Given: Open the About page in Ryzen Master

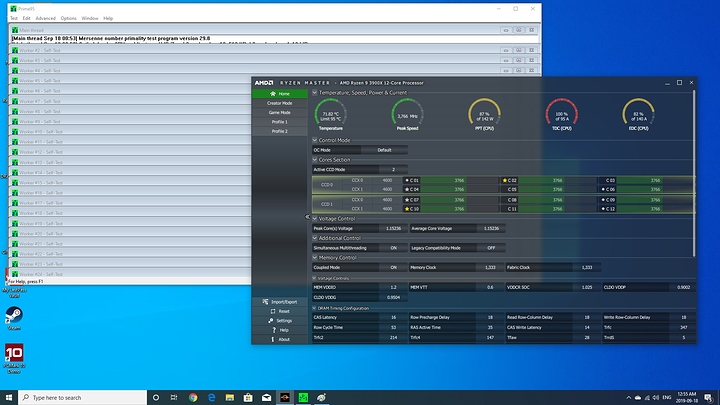Looking at the screenshot, I should 280,339.
